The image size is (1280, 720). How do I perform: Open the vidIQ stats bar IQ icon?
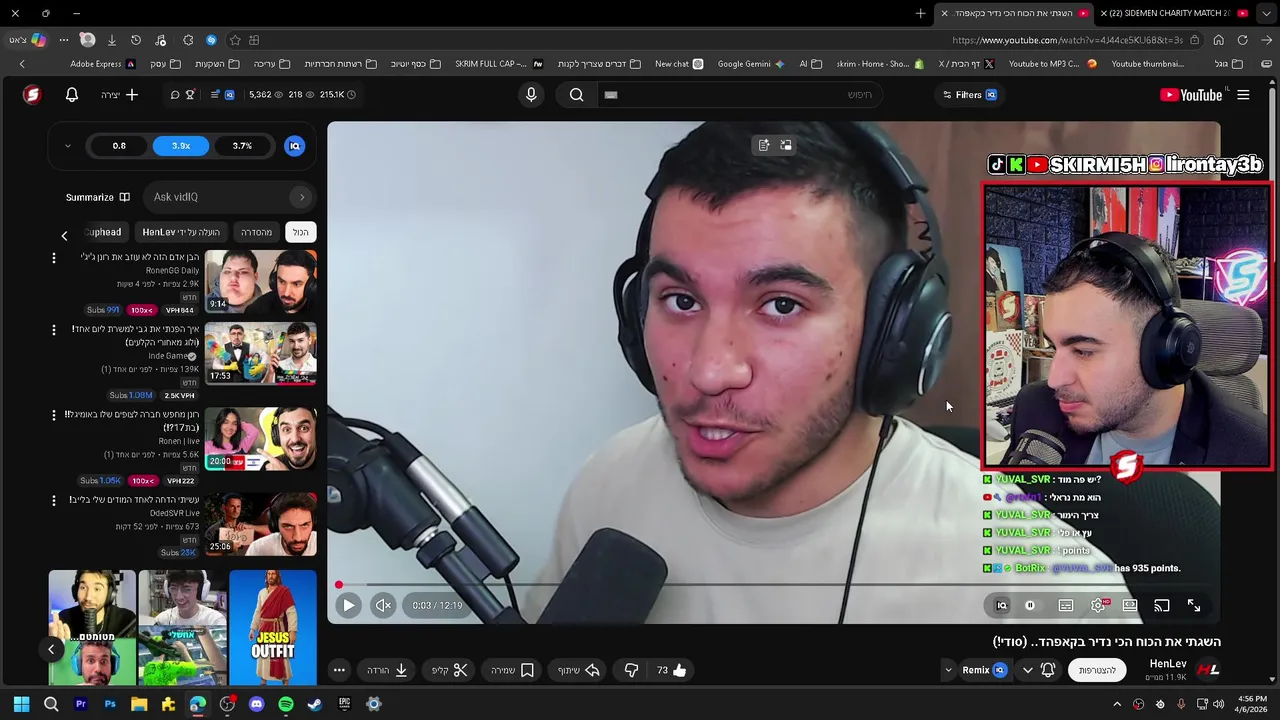[229, 95]
